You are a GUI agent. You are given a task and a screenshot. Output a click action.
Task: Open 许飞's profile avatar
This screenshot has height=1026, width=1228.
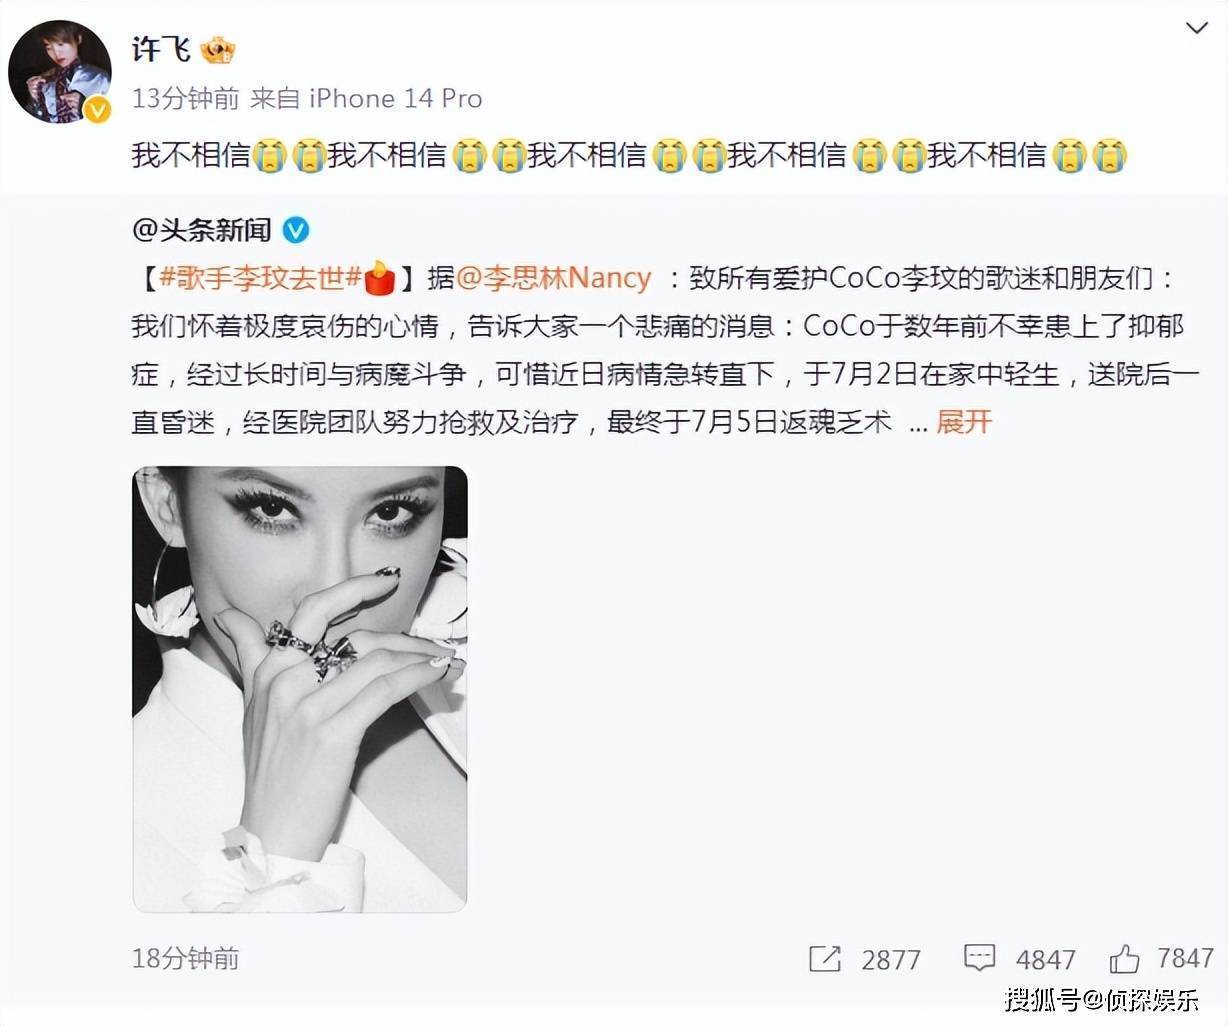60,71
